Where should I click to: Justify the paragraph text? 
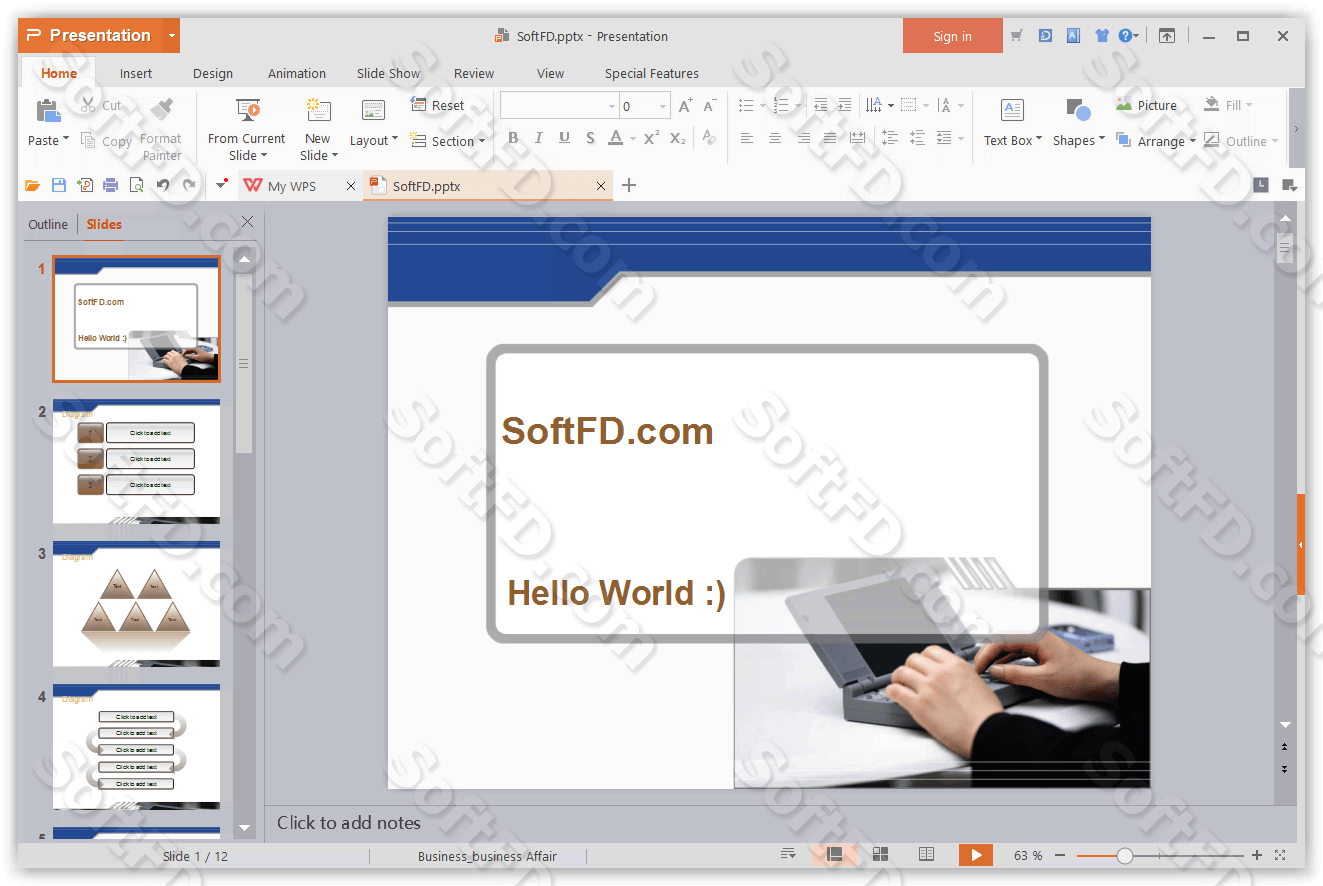point(830,138)
